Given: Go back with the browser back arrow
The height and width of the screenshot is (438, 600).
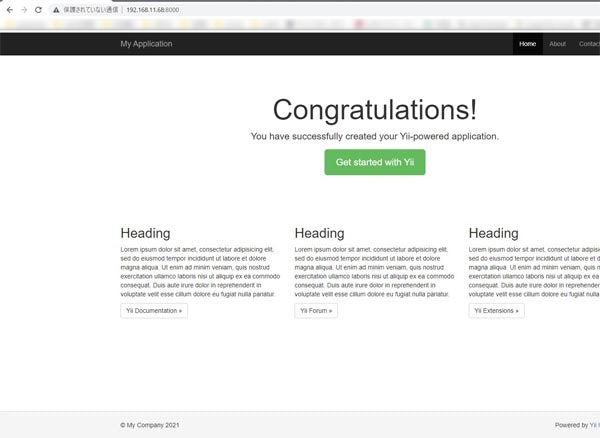Looking at the screenshot, I should (10, 10).
